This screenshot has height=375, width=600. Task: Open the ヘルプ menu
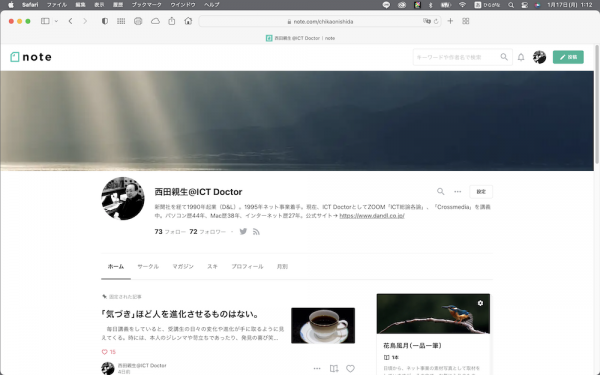[212, 5]
